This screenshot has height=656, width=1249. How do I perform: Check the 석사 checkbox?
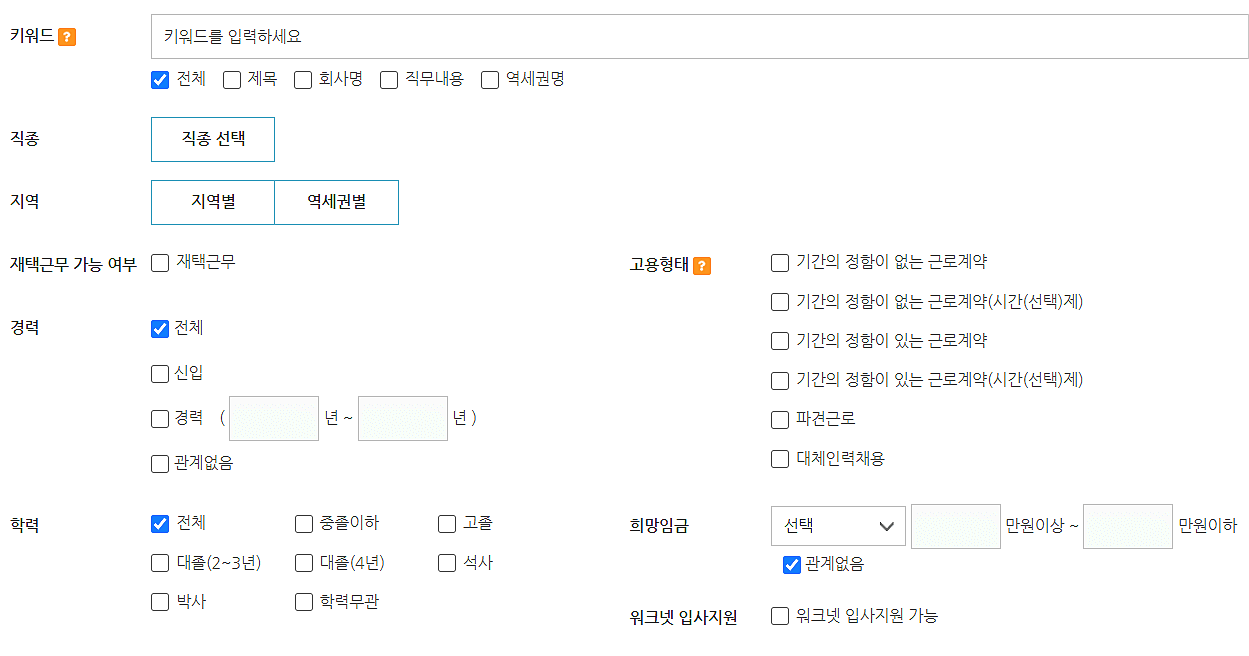click(x=445, y=563)
